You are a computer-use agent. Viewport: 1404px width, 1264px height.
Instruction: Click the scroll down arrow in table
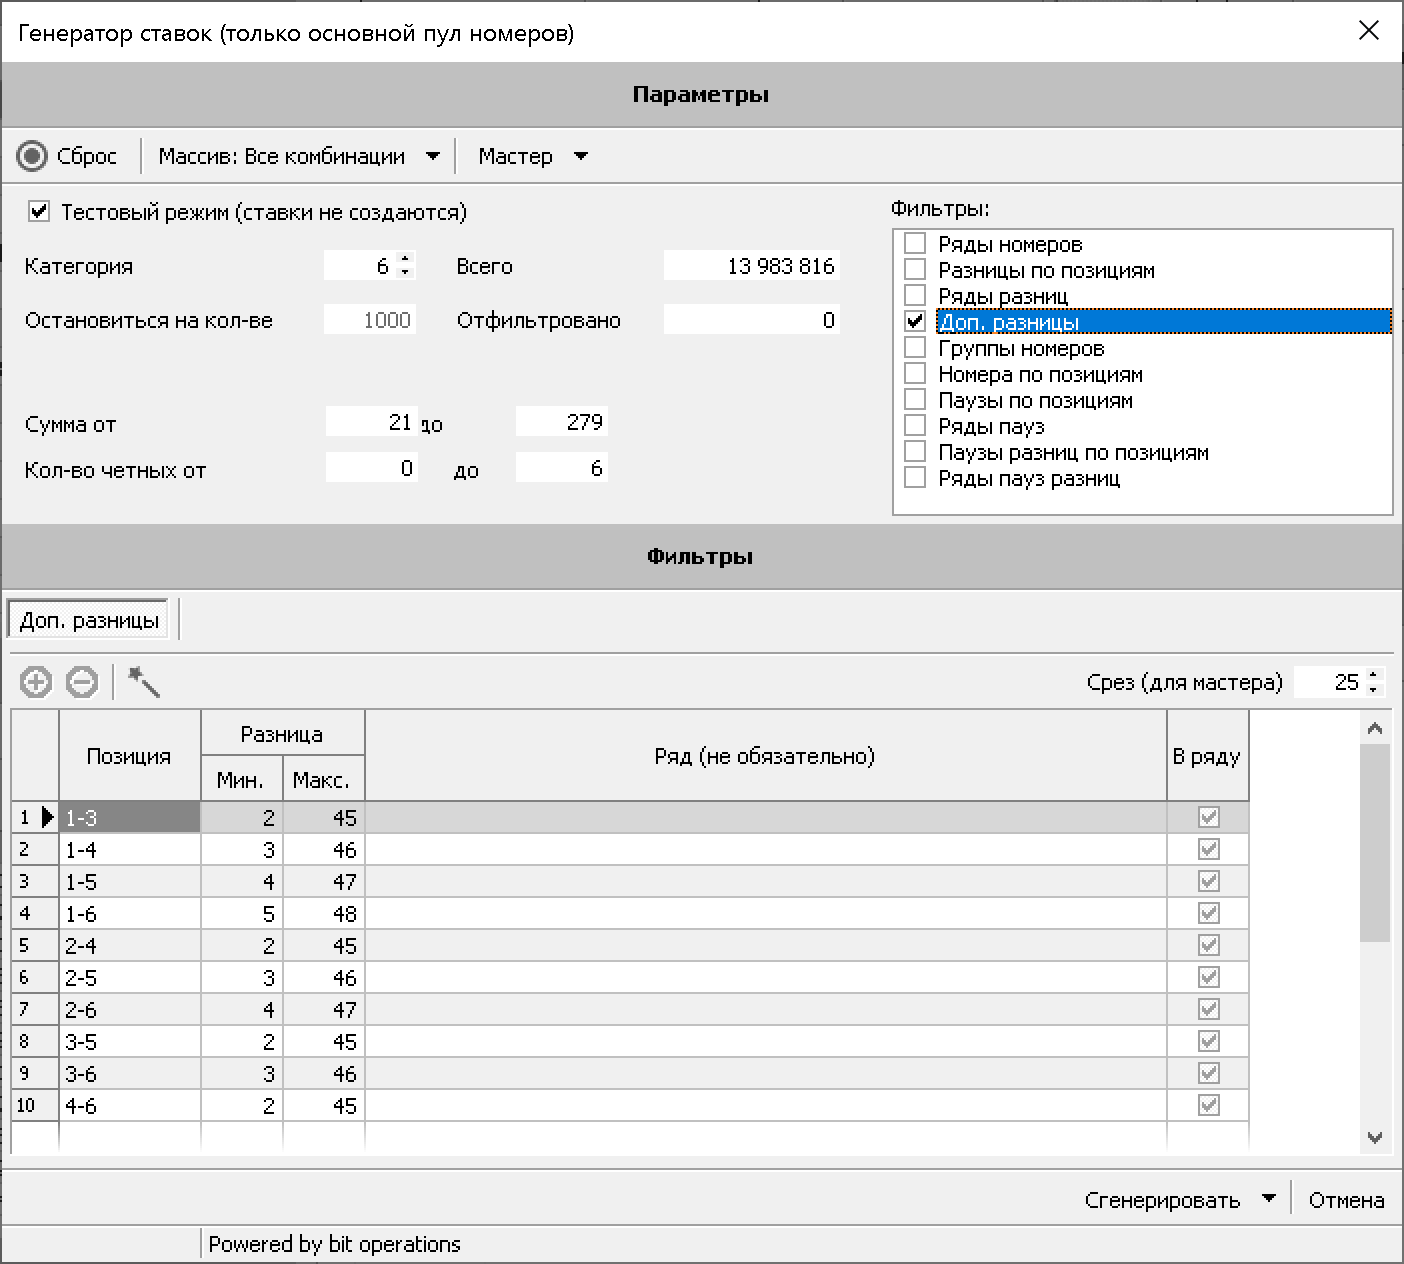click(1375, 1138)
